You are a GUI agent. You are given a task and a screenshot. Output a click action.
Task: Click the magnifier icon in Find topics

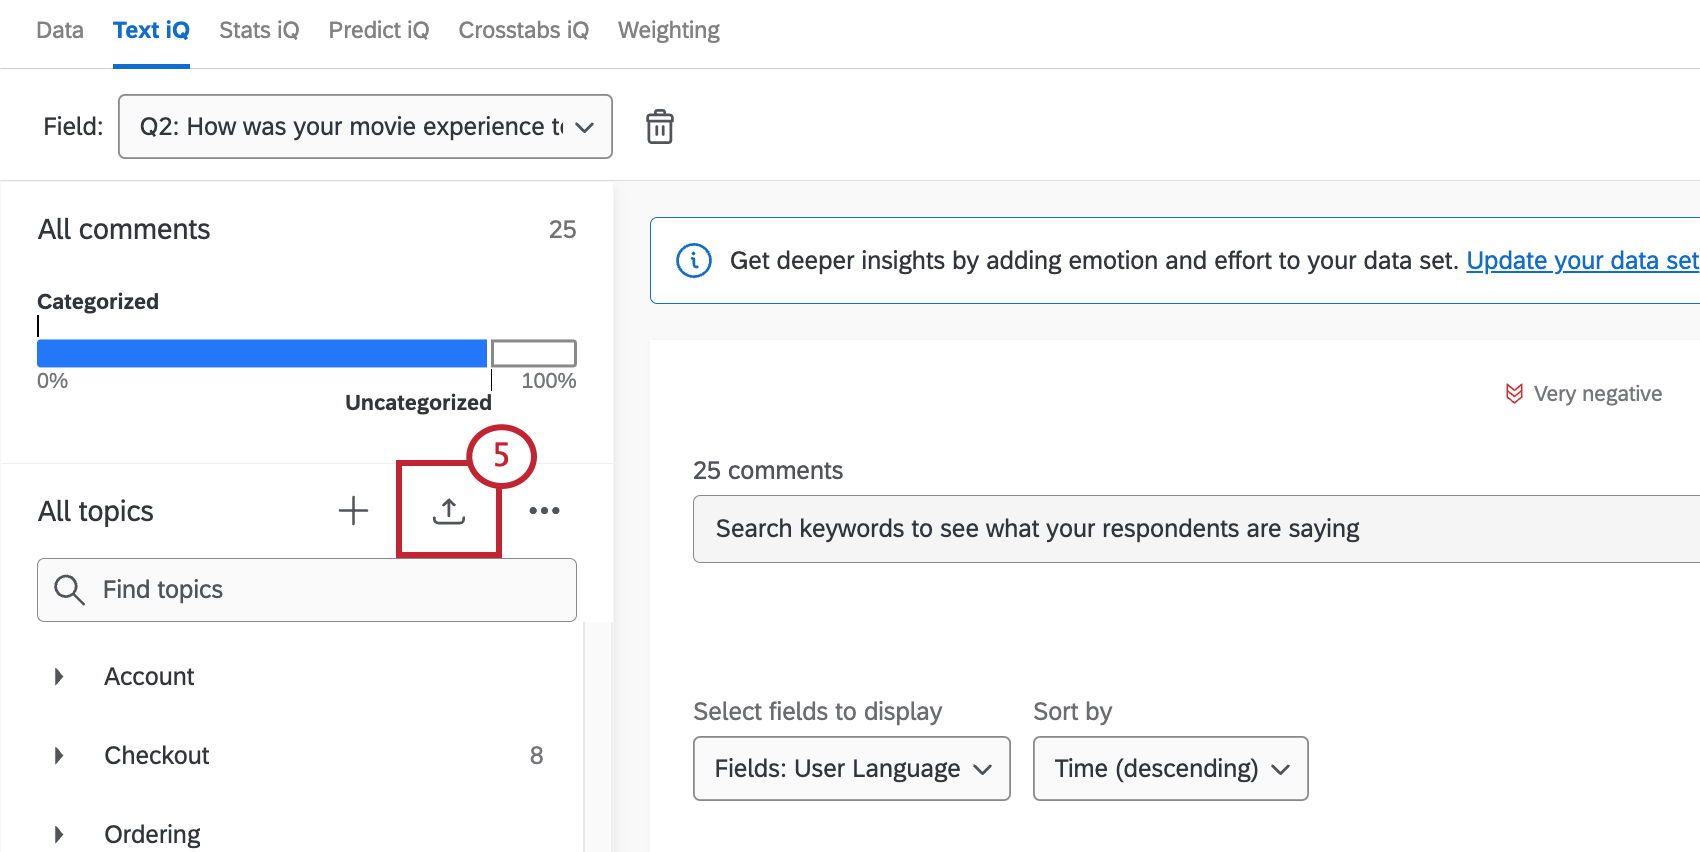69,590
